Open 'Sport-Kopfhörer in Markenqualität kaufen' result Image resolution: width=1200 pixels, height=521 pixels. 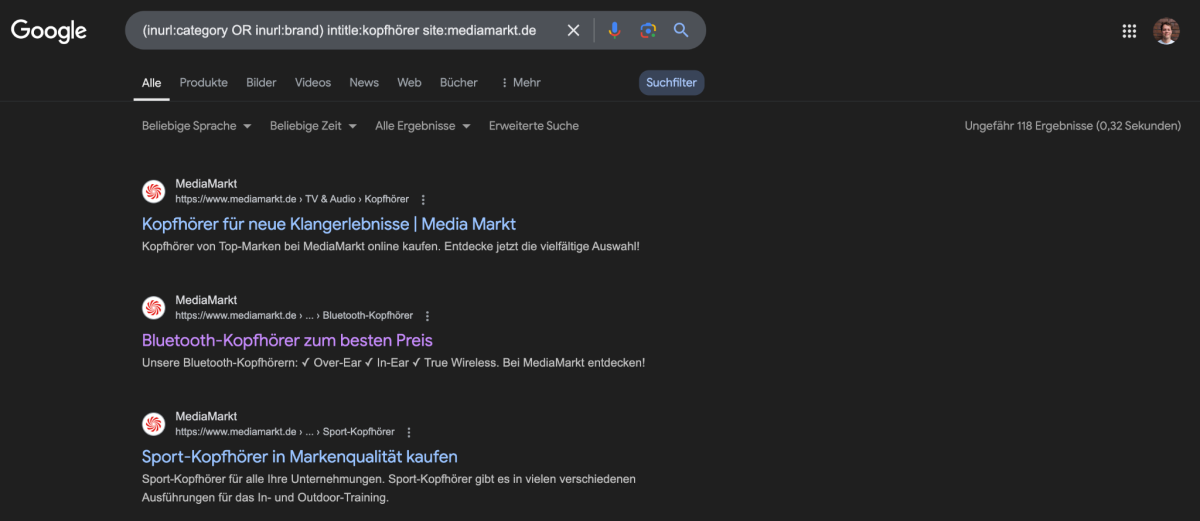pos(300,457)
